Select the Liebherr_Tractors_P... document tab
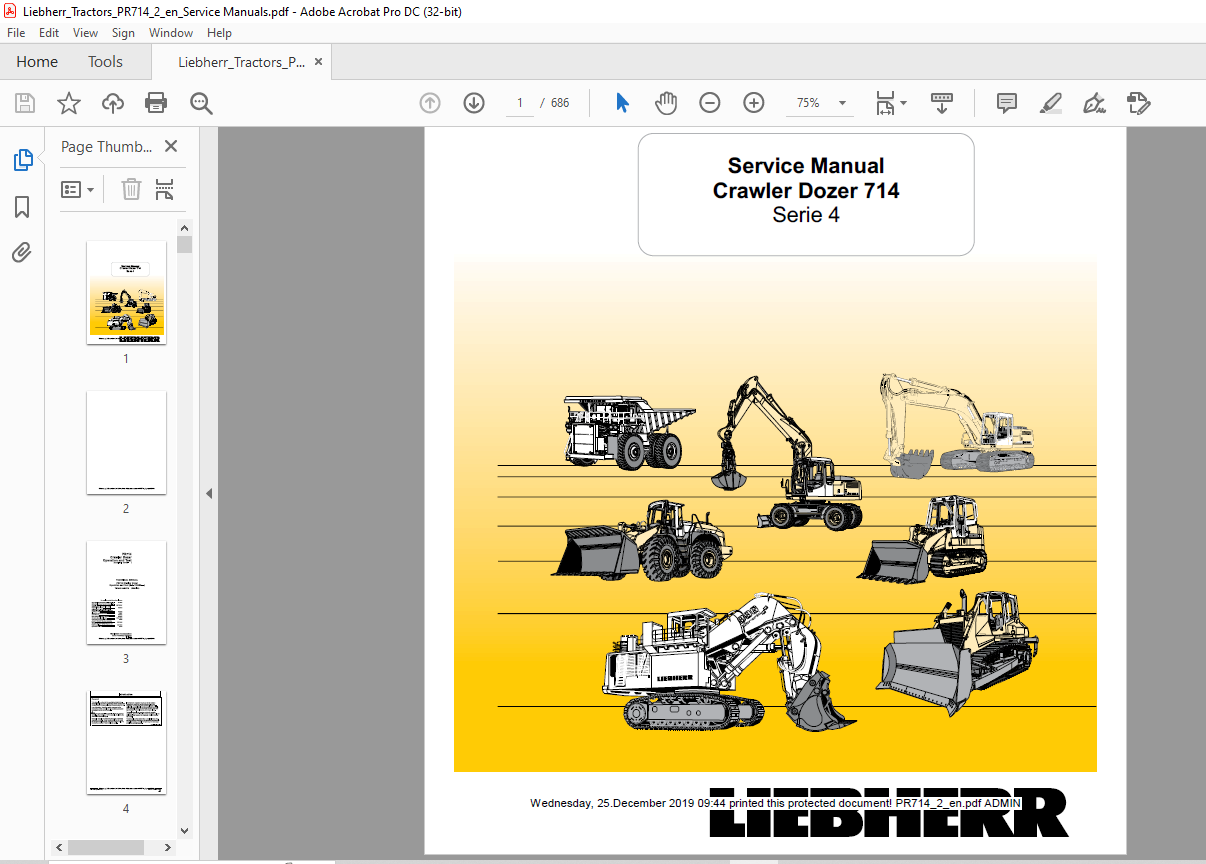The height and width of the screenshot is (864, 1206). click(241, 62)
